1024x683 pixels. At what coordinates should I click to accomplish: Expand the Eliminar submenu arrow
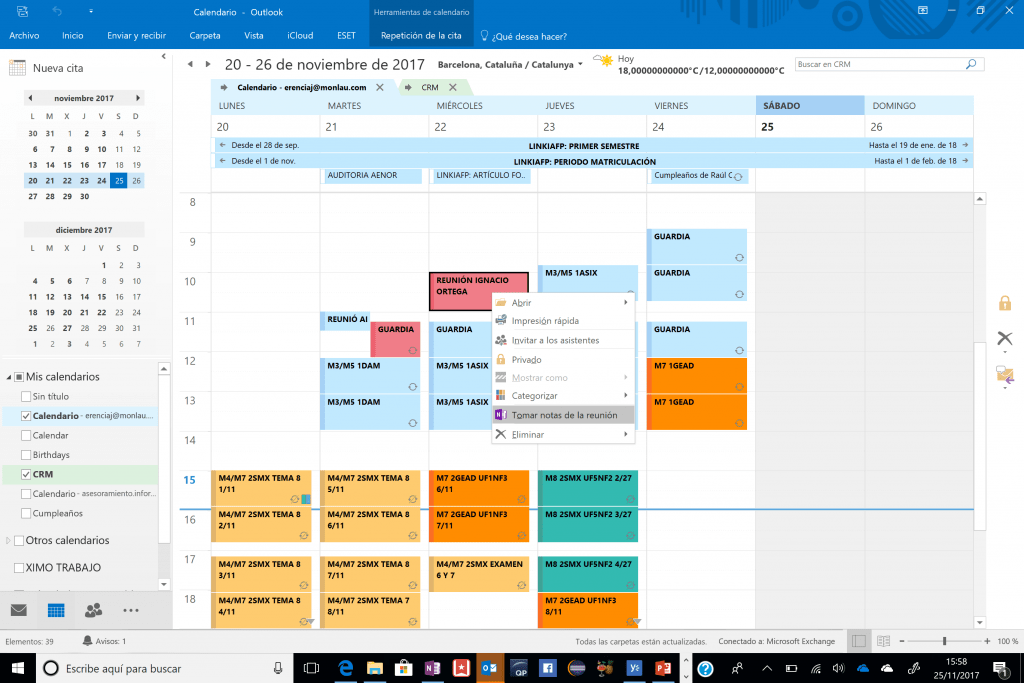coord(625,434)
